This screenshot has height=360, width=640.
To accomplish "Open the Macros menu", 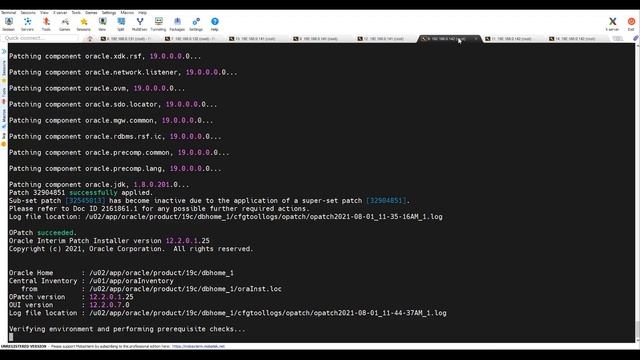I will 127,13.
